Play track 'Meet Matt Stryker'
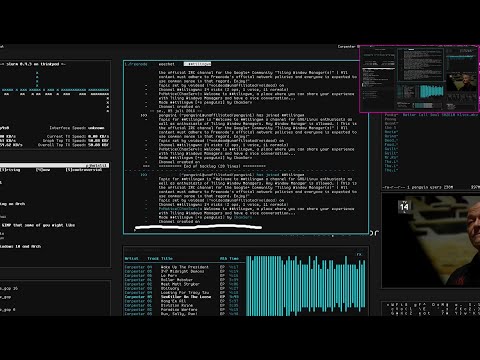This screenshot has height=360, width=480. tap(181, 284)
